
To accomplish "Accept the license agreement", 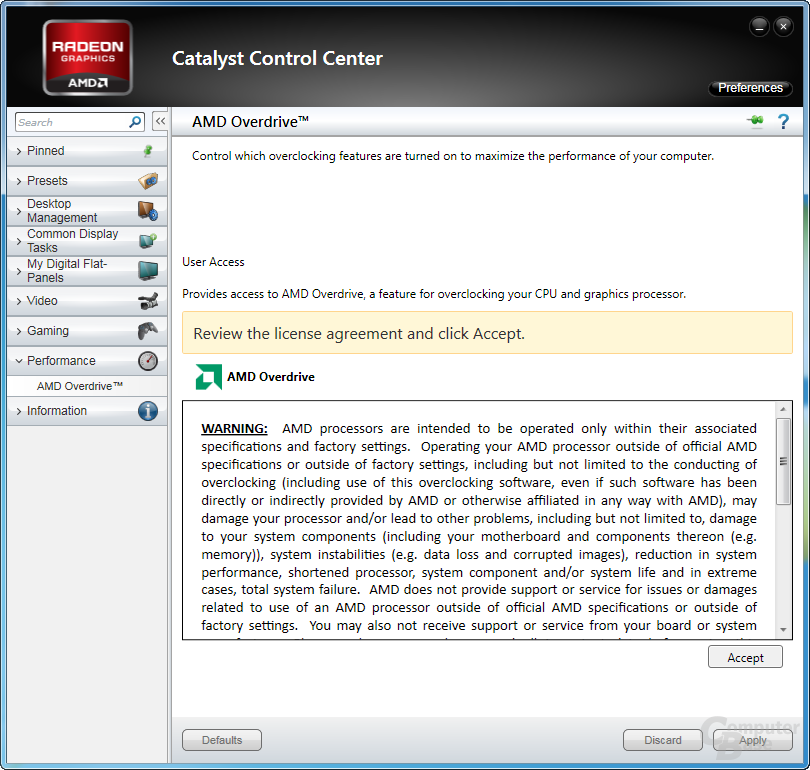I will [x=745, y=657].
